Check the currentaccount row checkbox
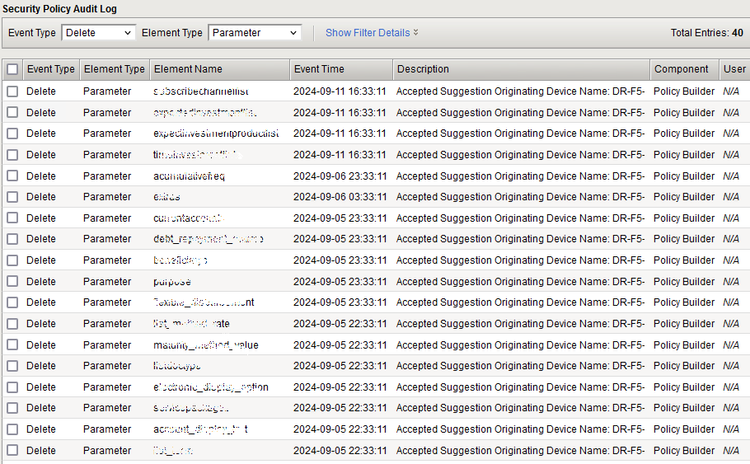 [12, 218]
